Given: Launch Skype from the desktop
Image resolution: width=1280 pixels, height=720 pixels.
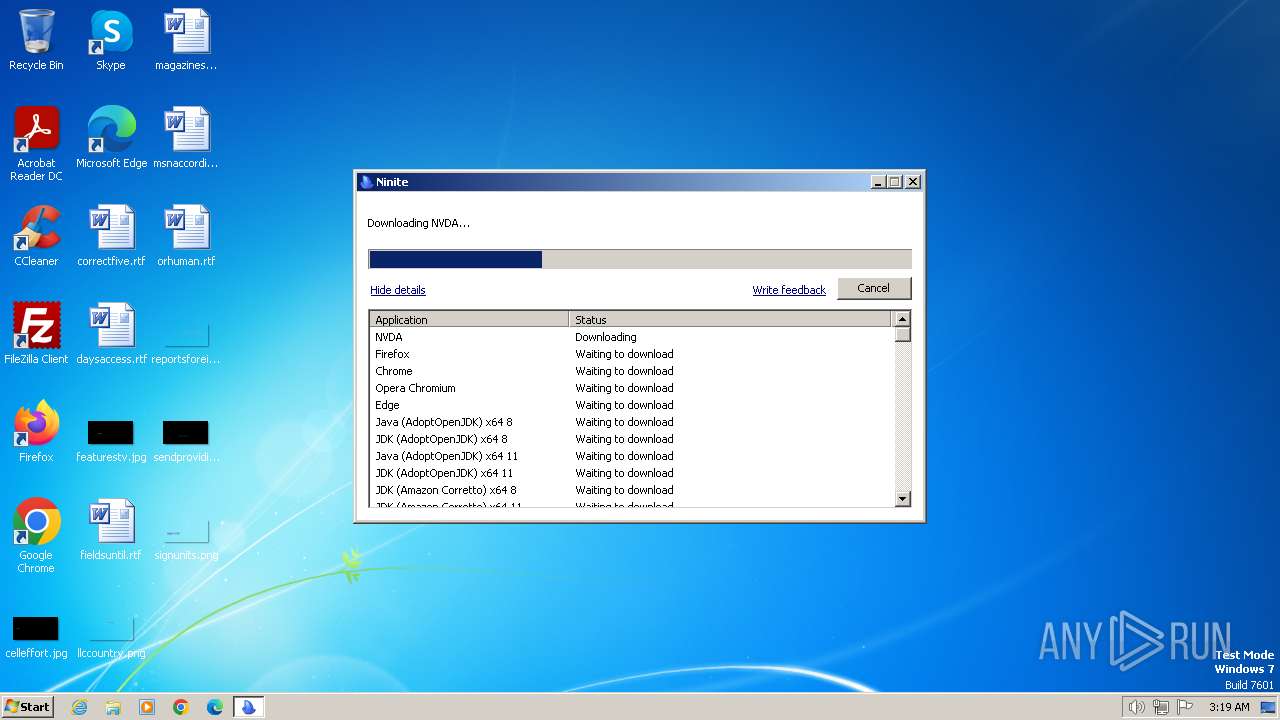Looking at the screenshot, I should click(111, 40).
